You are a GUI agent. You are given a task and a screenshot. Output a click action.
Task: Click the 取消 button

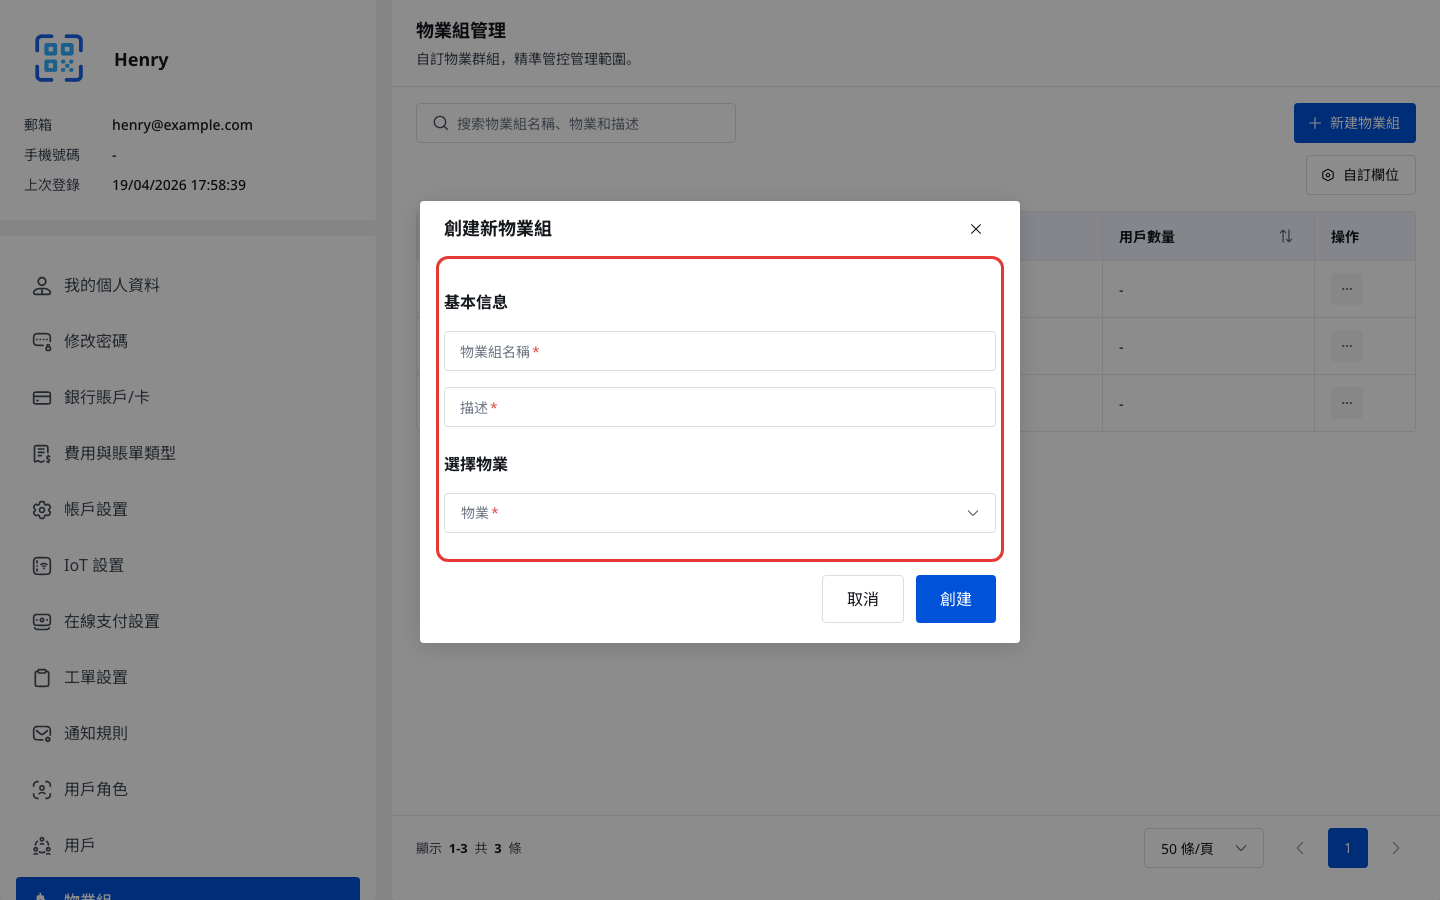[863, 599]
